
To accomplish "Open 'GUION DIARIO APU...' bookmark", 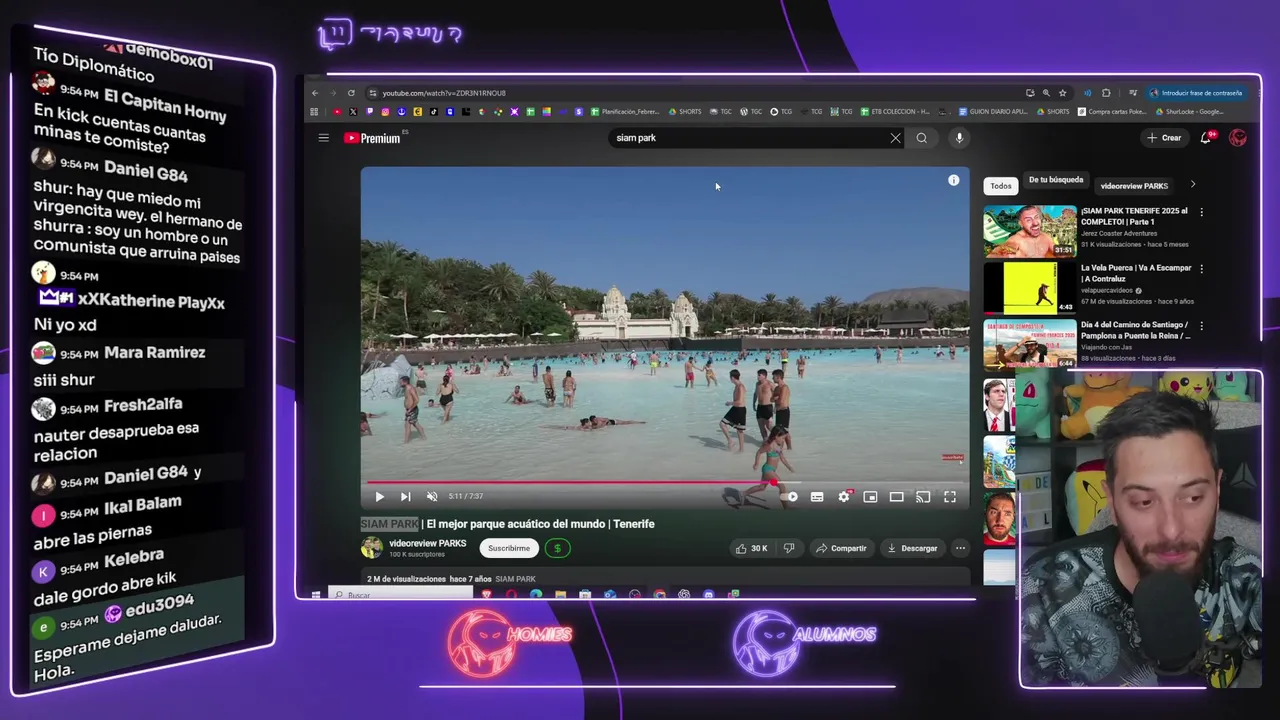I will click(x=993, y=112).
